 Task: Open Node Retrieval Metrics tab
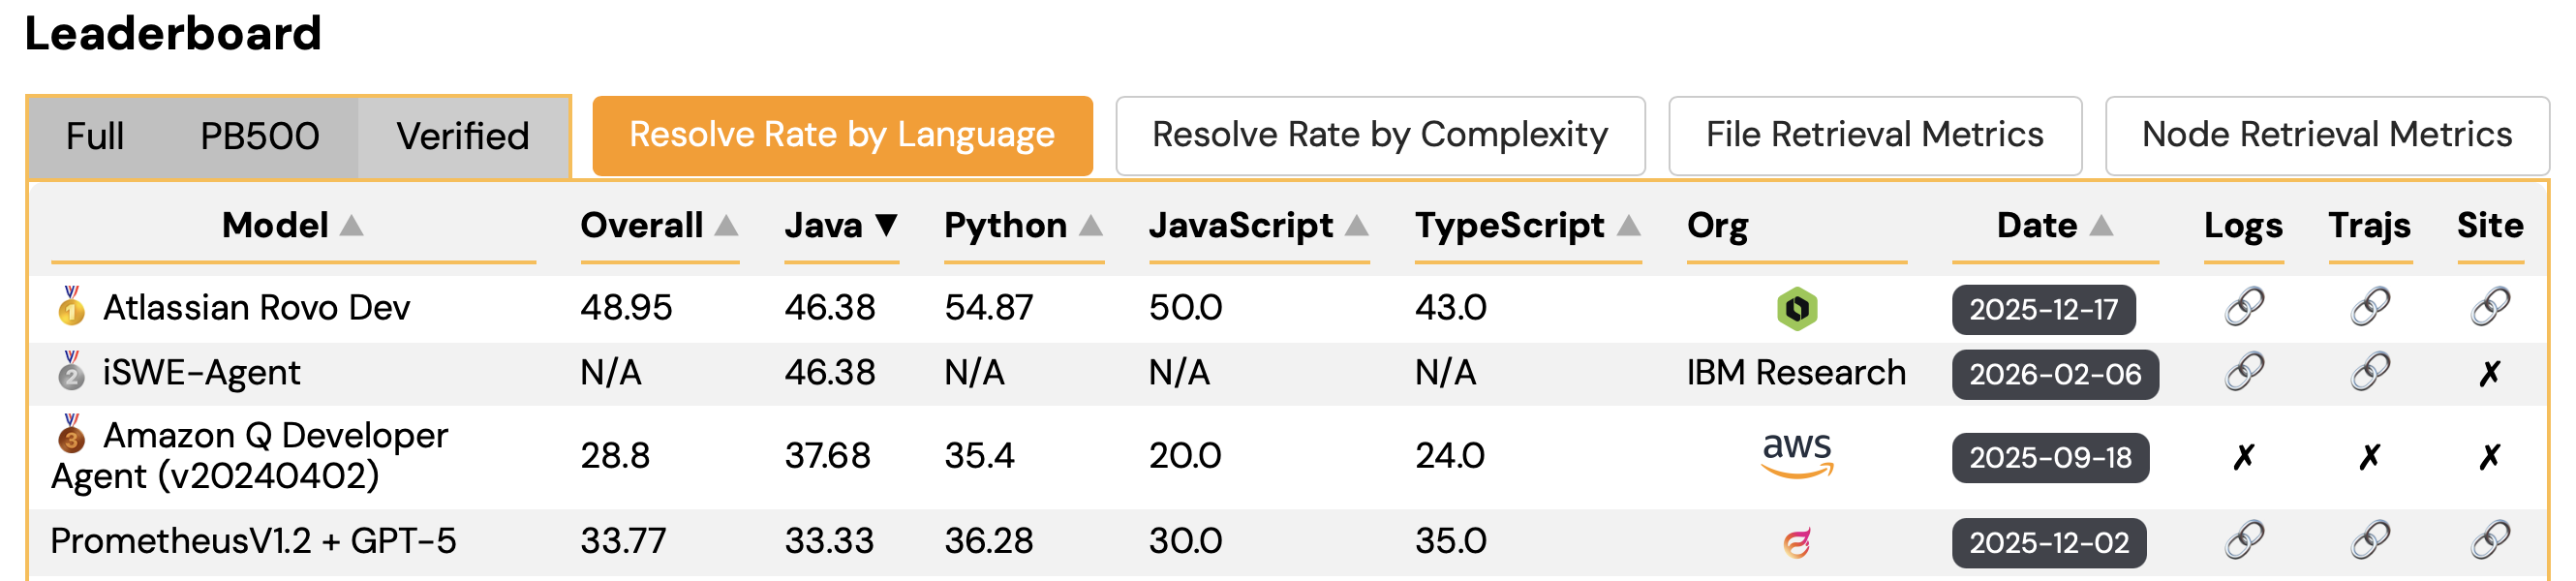point(2326,135)
